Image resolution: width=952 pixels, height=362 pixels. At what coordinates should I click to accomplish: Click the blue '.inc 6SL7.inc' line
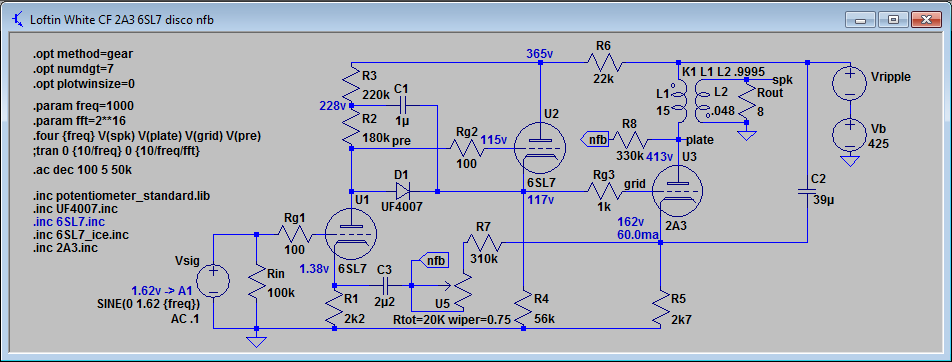(x=69, y=222)
